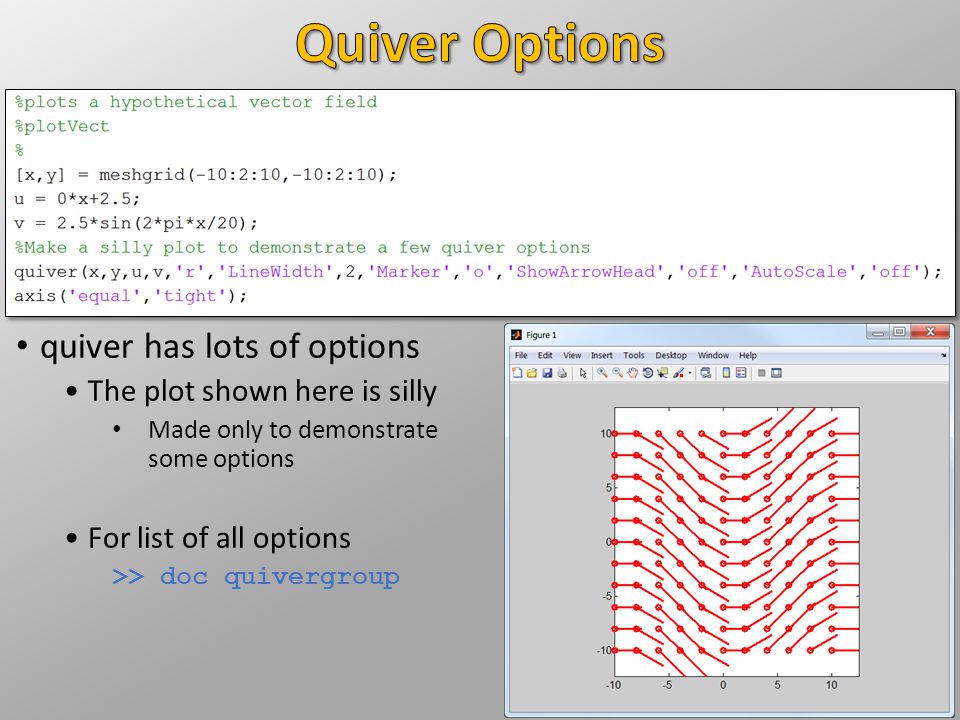Click the 'u = 0*x+2.5;' code line
This screenshot has height=720, width=960.
click(77, 199)
